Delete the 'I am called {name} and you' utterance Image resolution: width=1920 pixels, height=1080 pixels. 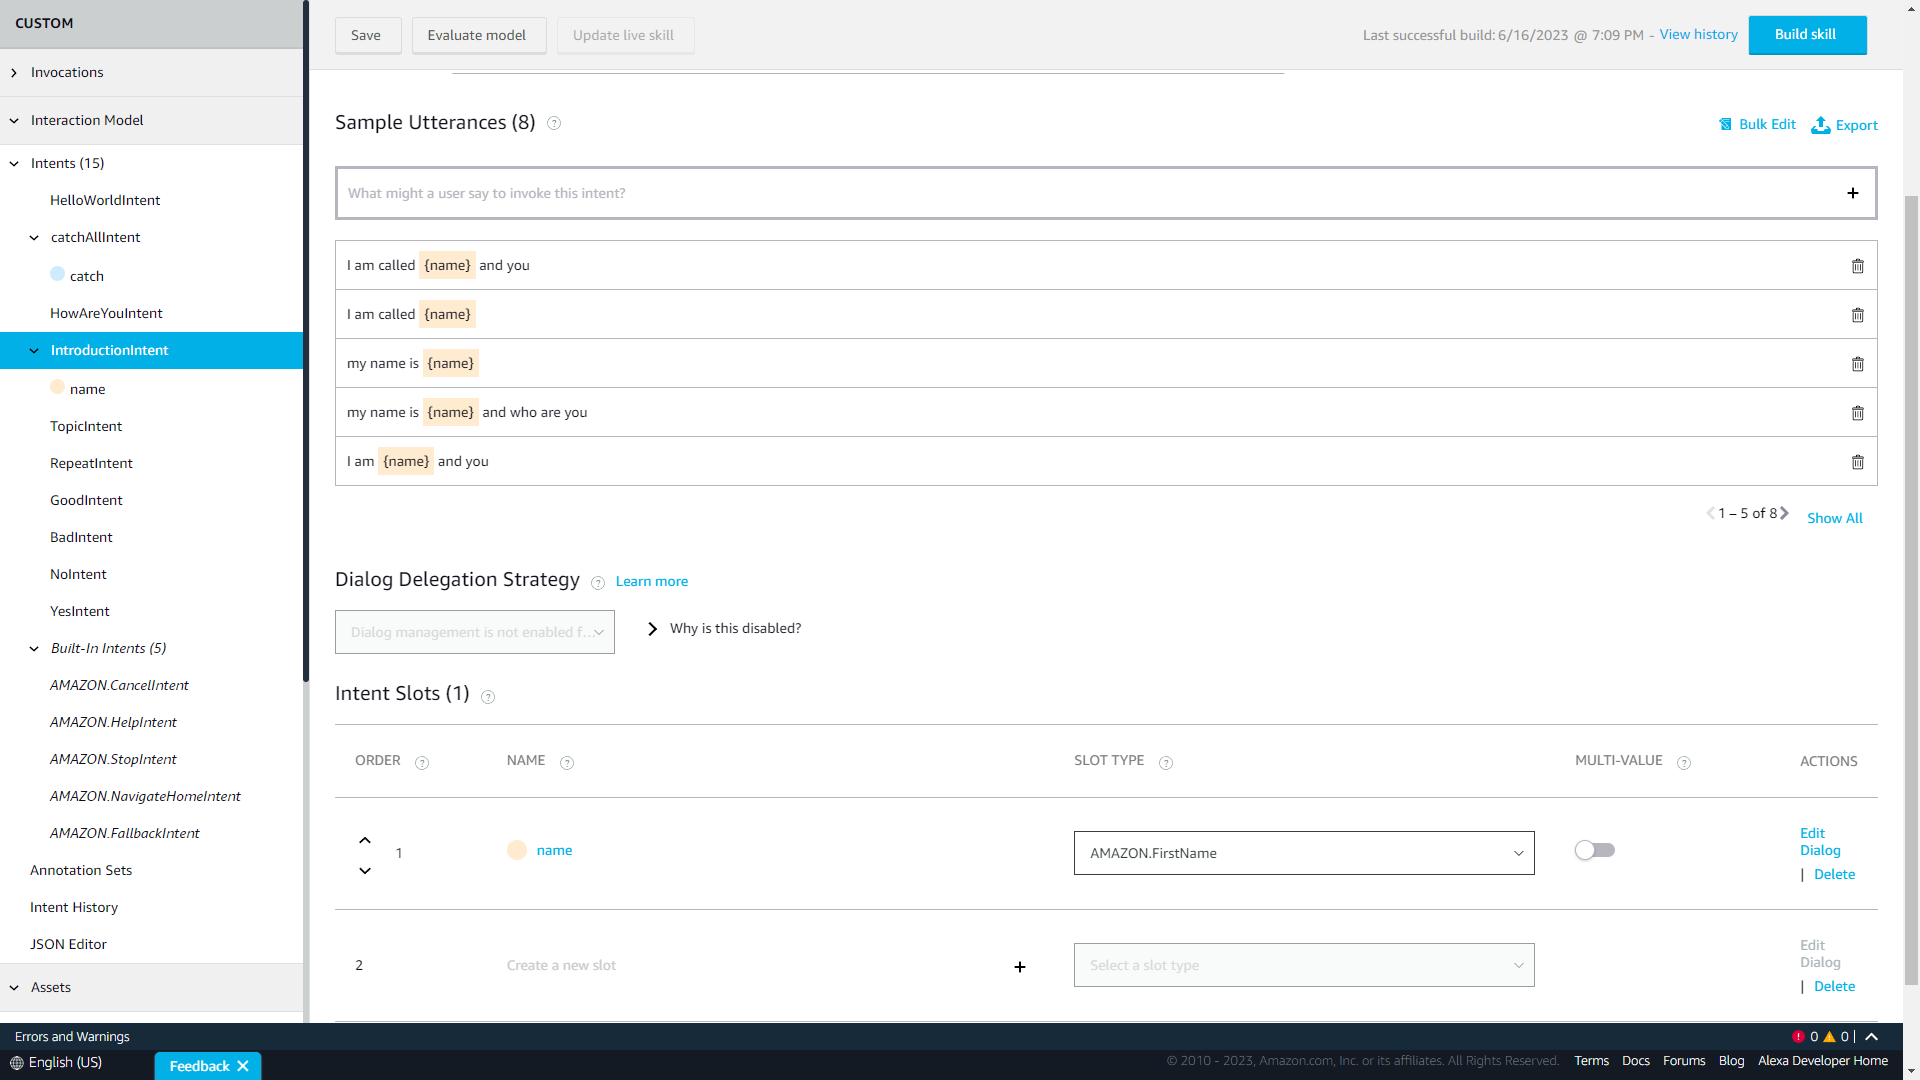pyautogui.click(x=1857, y=266)
